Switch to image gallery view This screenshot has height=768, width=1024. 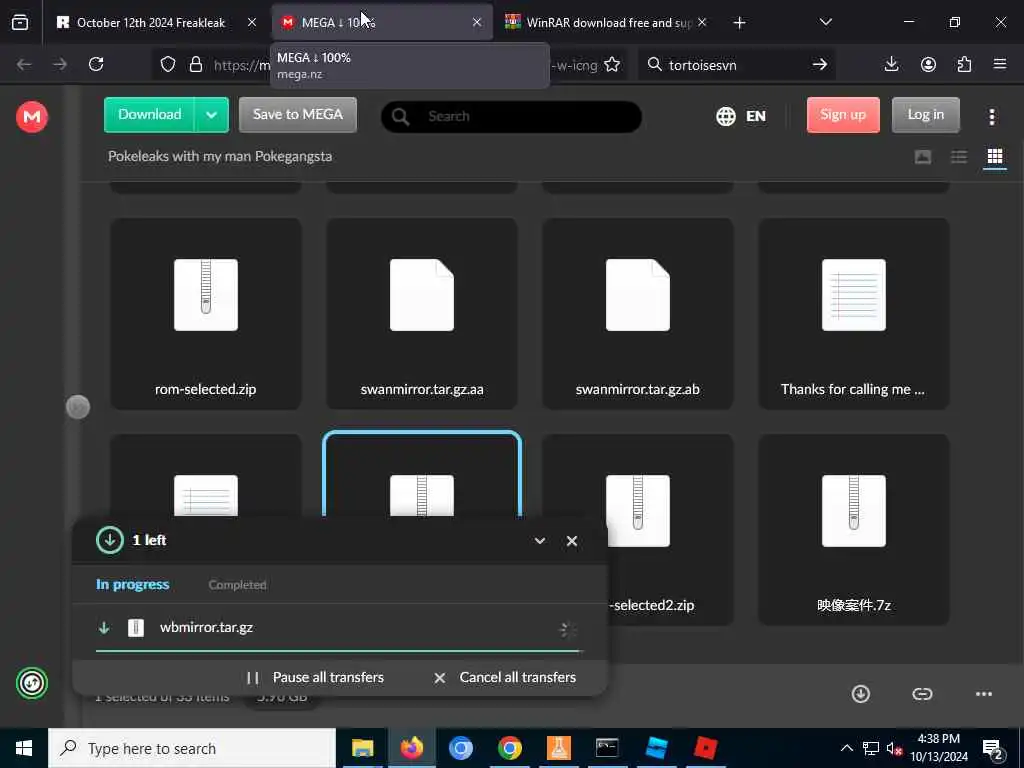coord(923,157)
